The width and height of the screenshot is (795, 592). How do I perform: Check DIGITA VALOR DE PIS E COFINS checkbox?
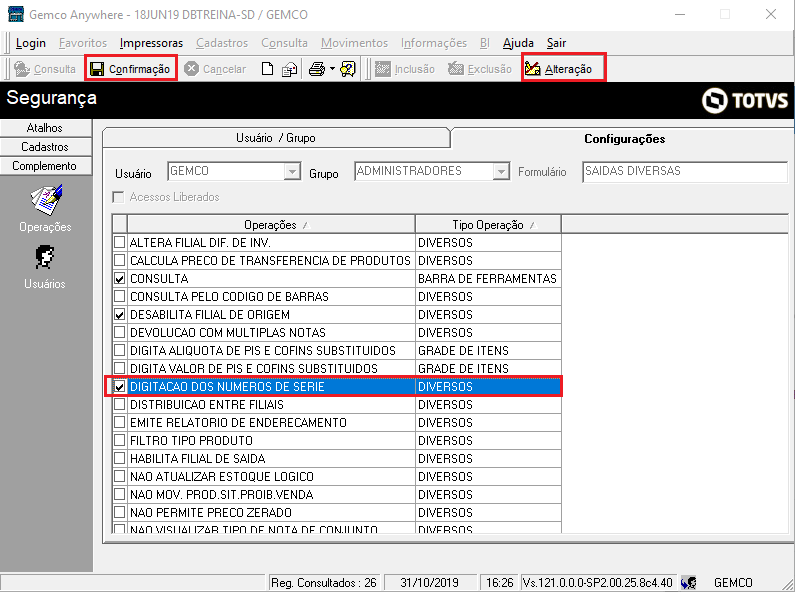point(120,368)
